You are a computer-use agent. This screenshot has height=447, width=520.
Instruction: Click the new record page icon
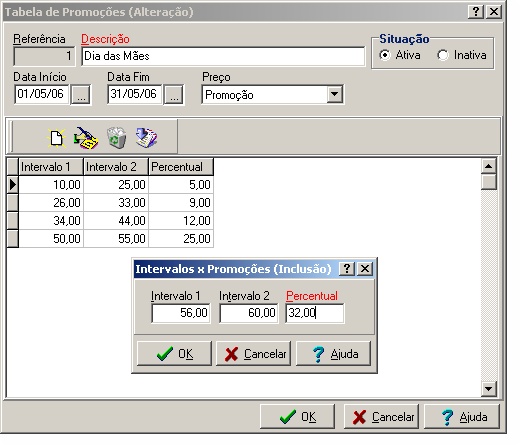(56, 138)
